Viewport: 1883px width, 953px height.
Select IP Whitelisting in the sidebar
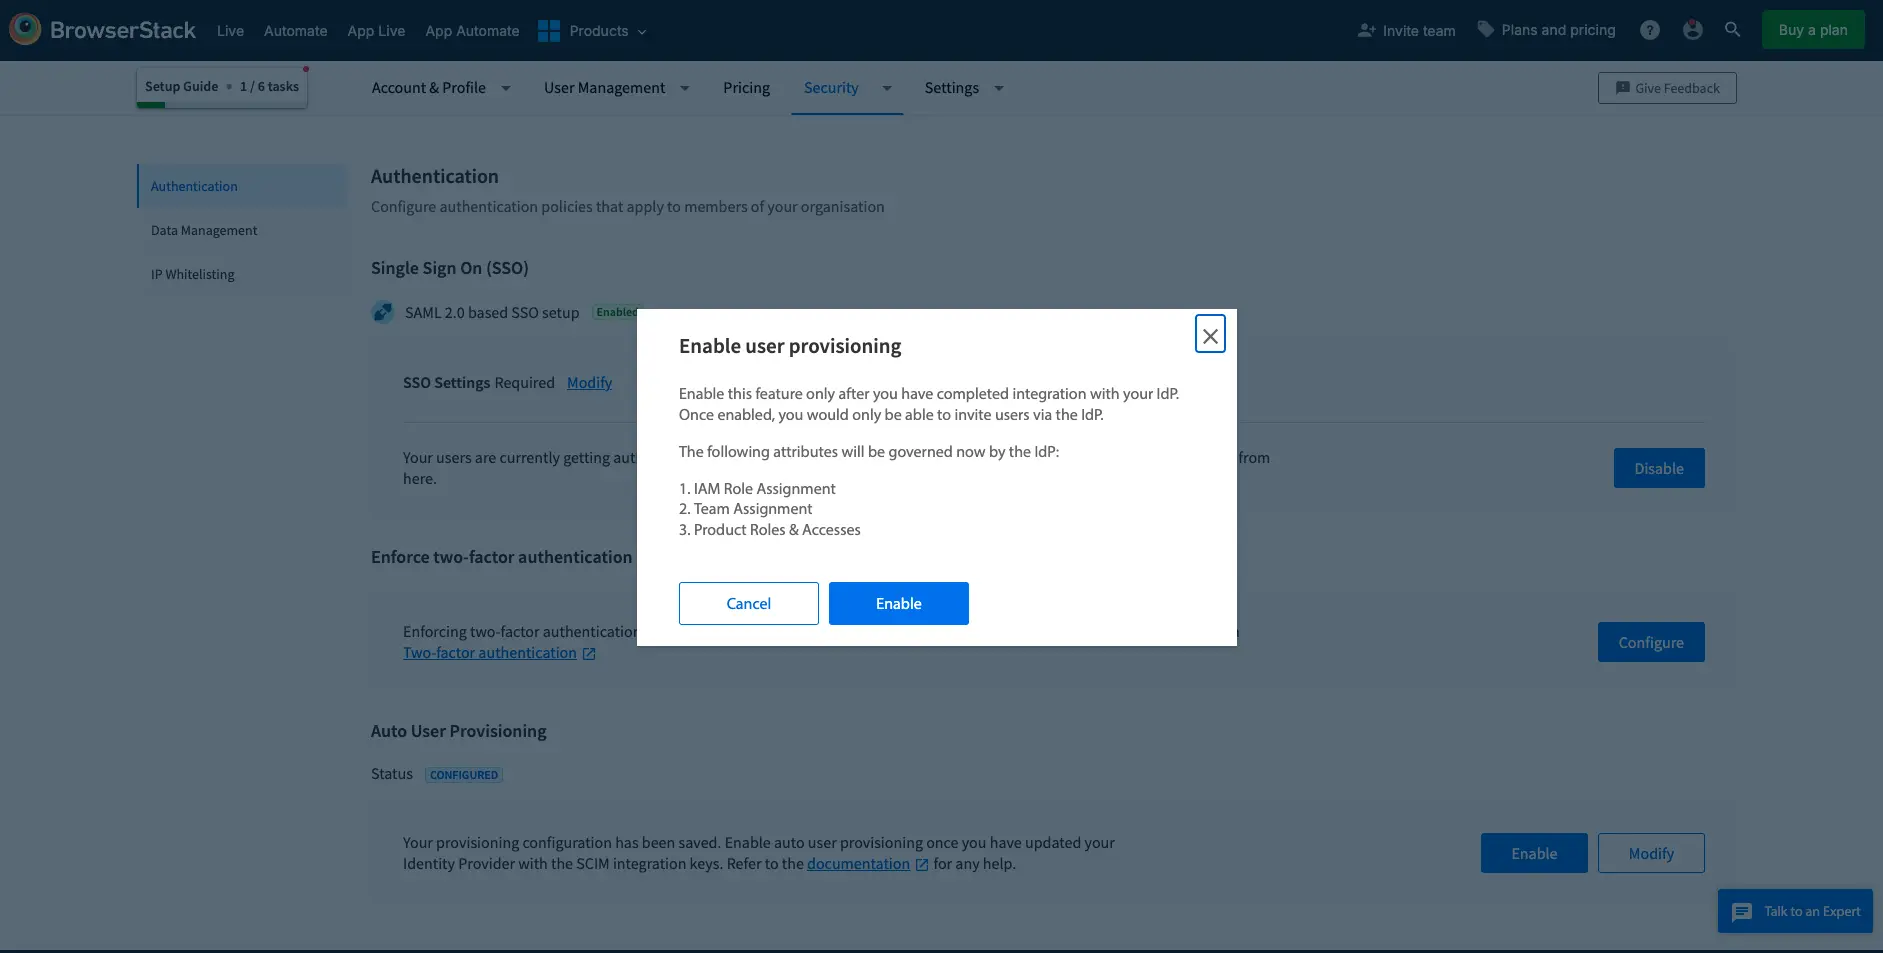[241, 274]
